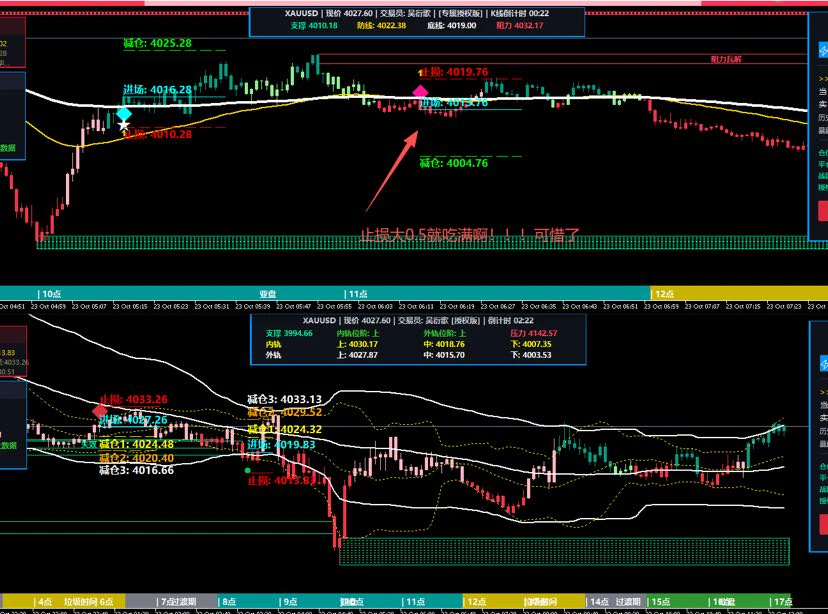Select the red diamond marker near 4033.26

tap(100, 410)
